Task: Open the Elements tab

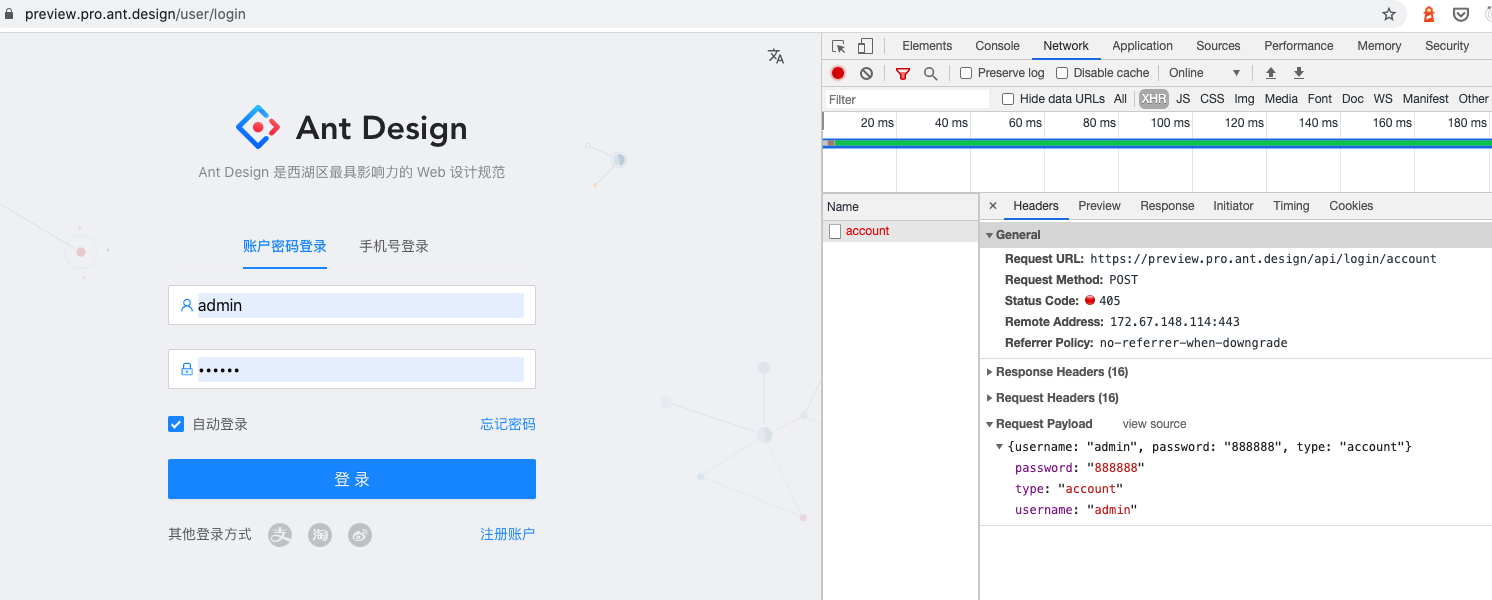Action: [927, 46]
